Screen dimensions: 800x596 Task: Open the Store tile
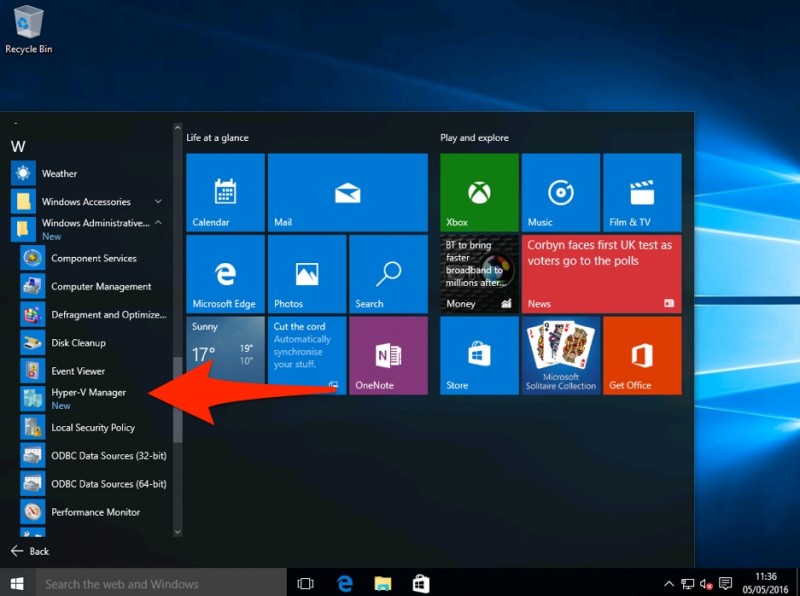coord(480,356)
